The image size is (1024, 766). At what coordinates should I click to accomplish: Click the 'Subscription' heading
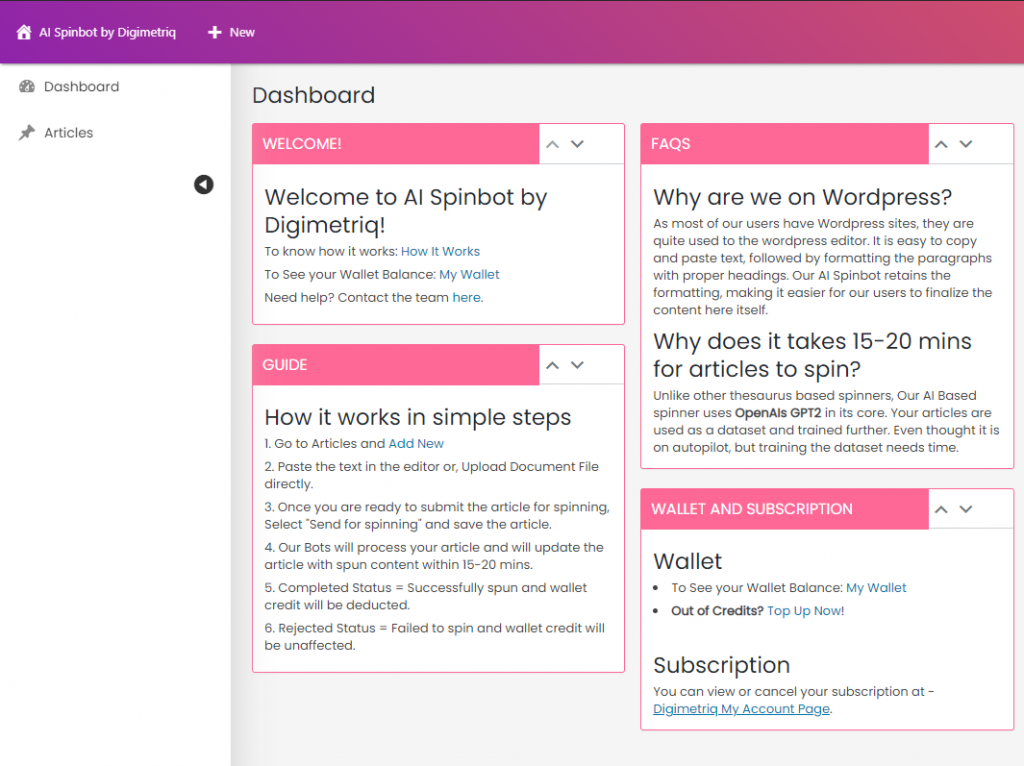tap(722, 665)
